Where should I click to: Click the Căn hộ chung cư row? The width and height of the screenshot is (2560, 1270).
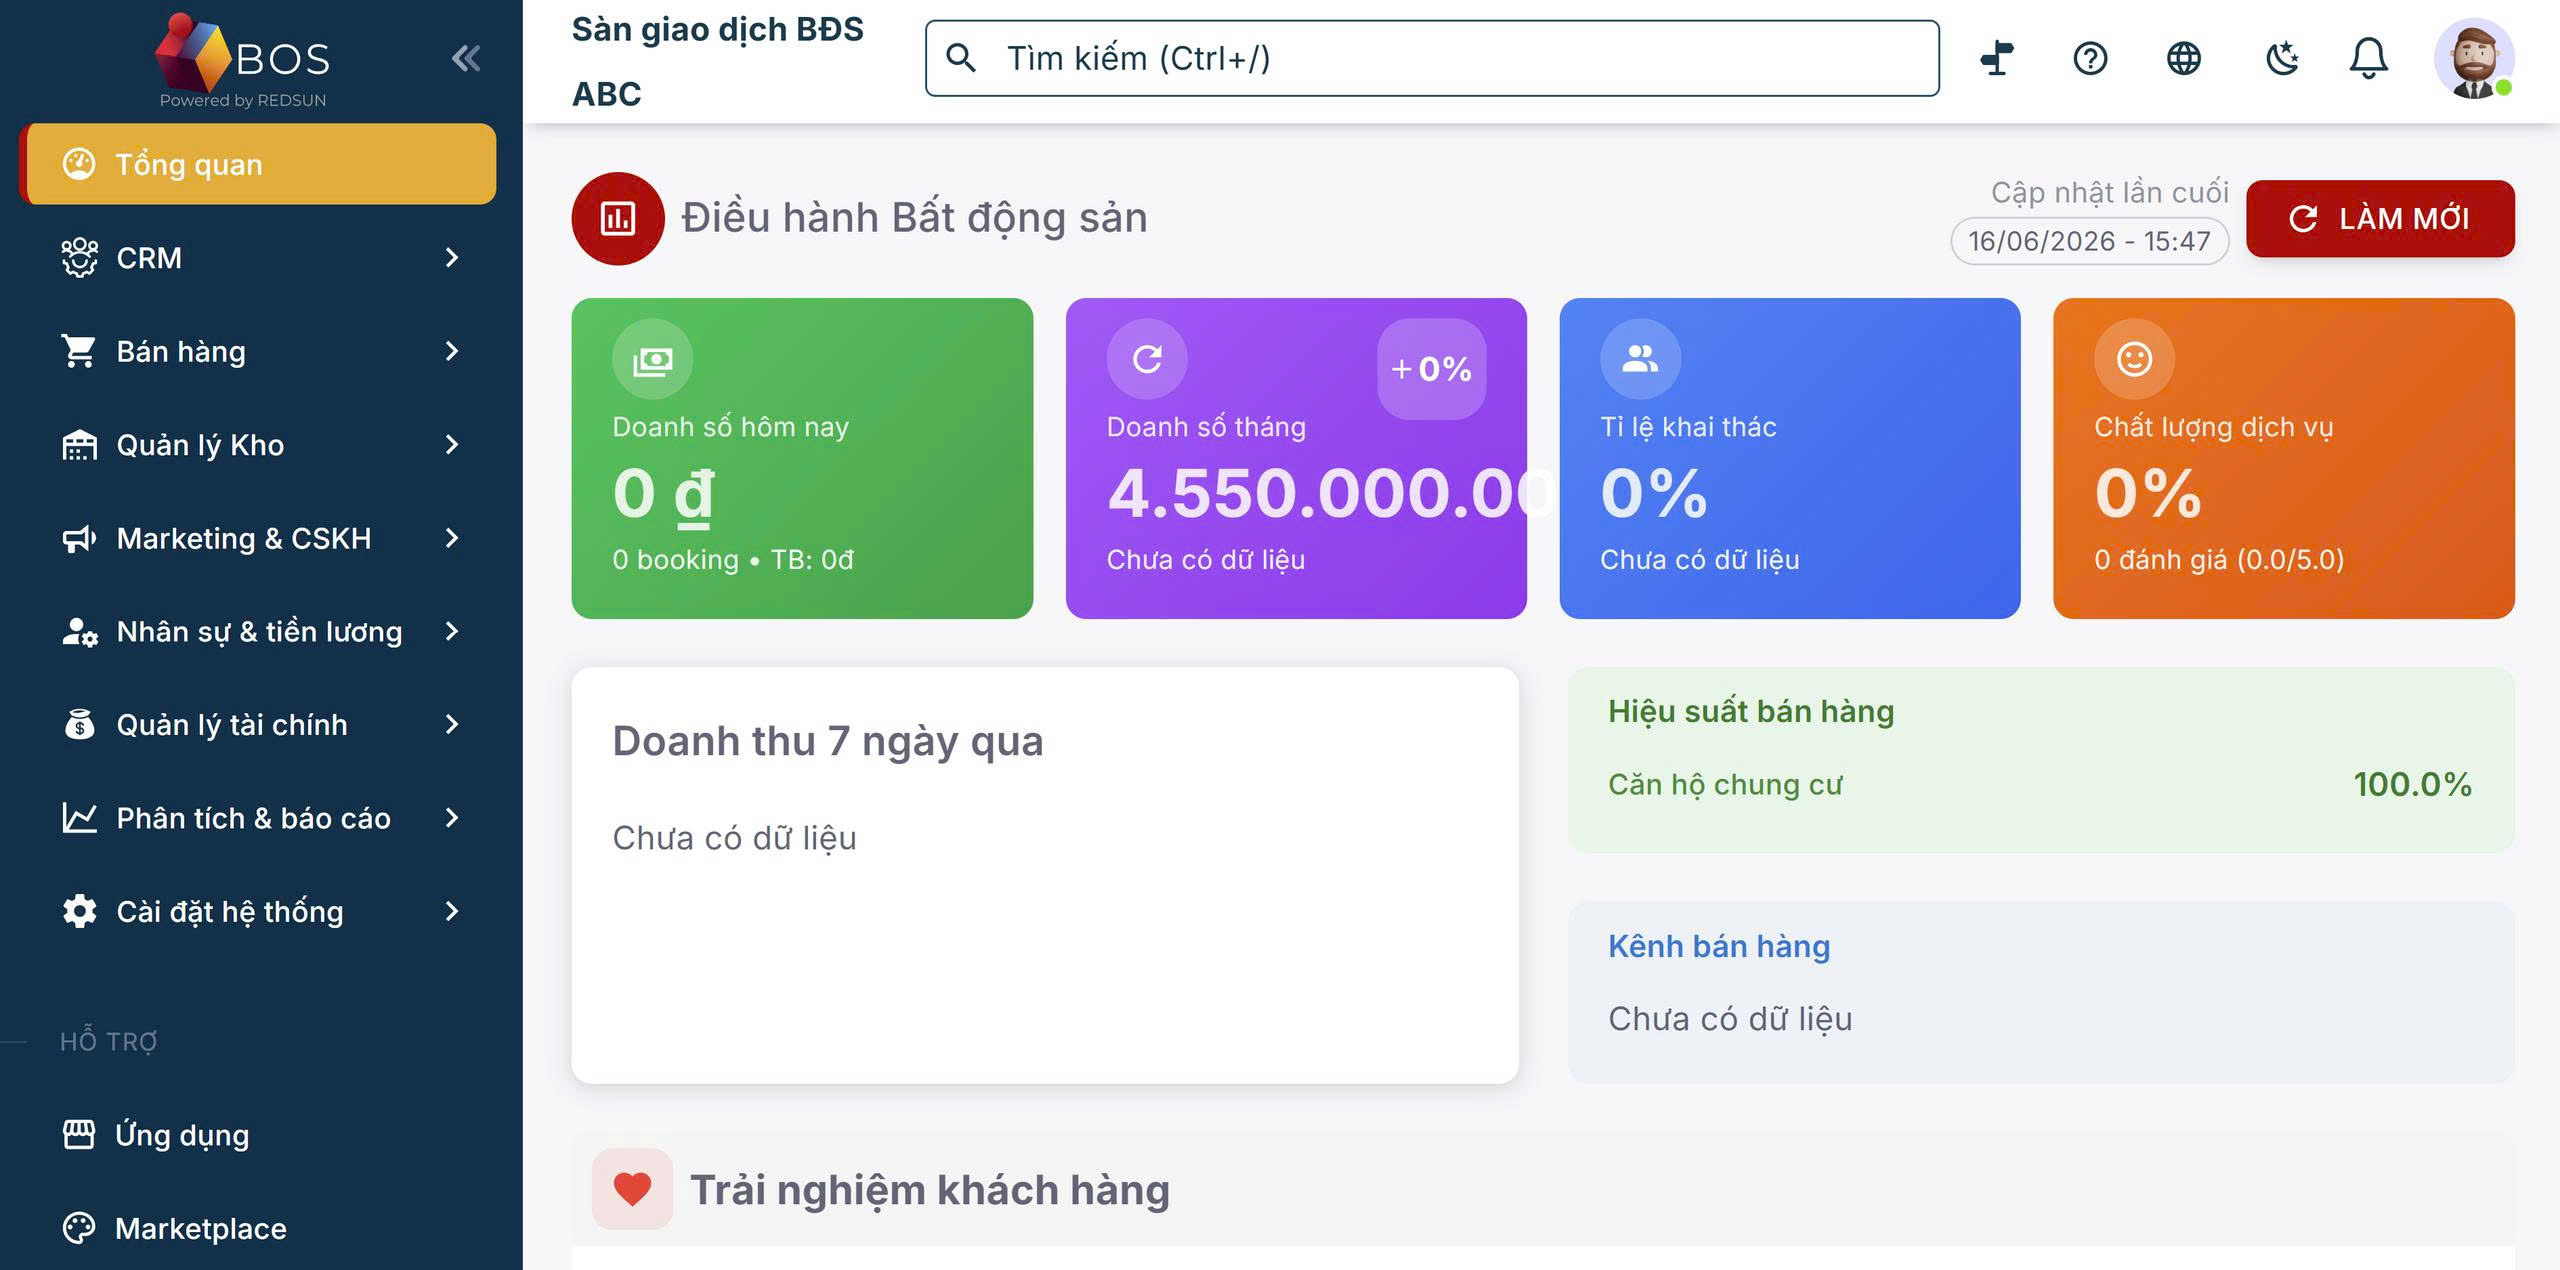pos(2040,784)
